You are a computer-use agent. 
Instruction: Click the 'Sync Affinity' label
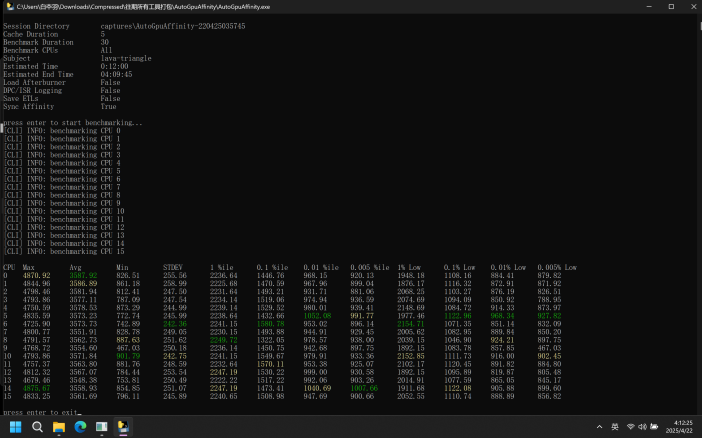point(29,107)
